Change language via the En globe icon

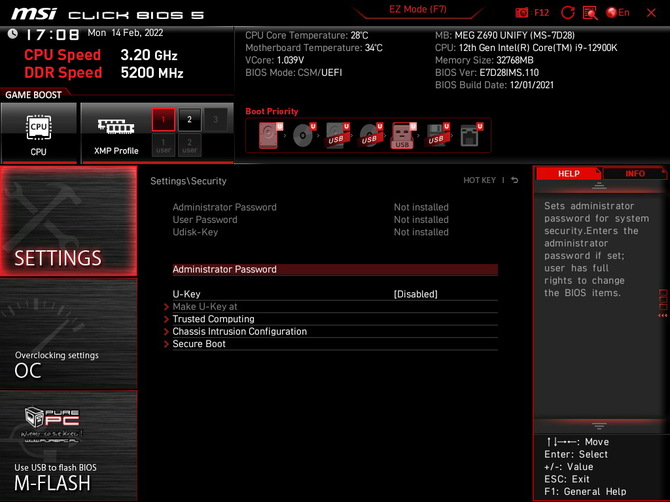pos(618,13)
